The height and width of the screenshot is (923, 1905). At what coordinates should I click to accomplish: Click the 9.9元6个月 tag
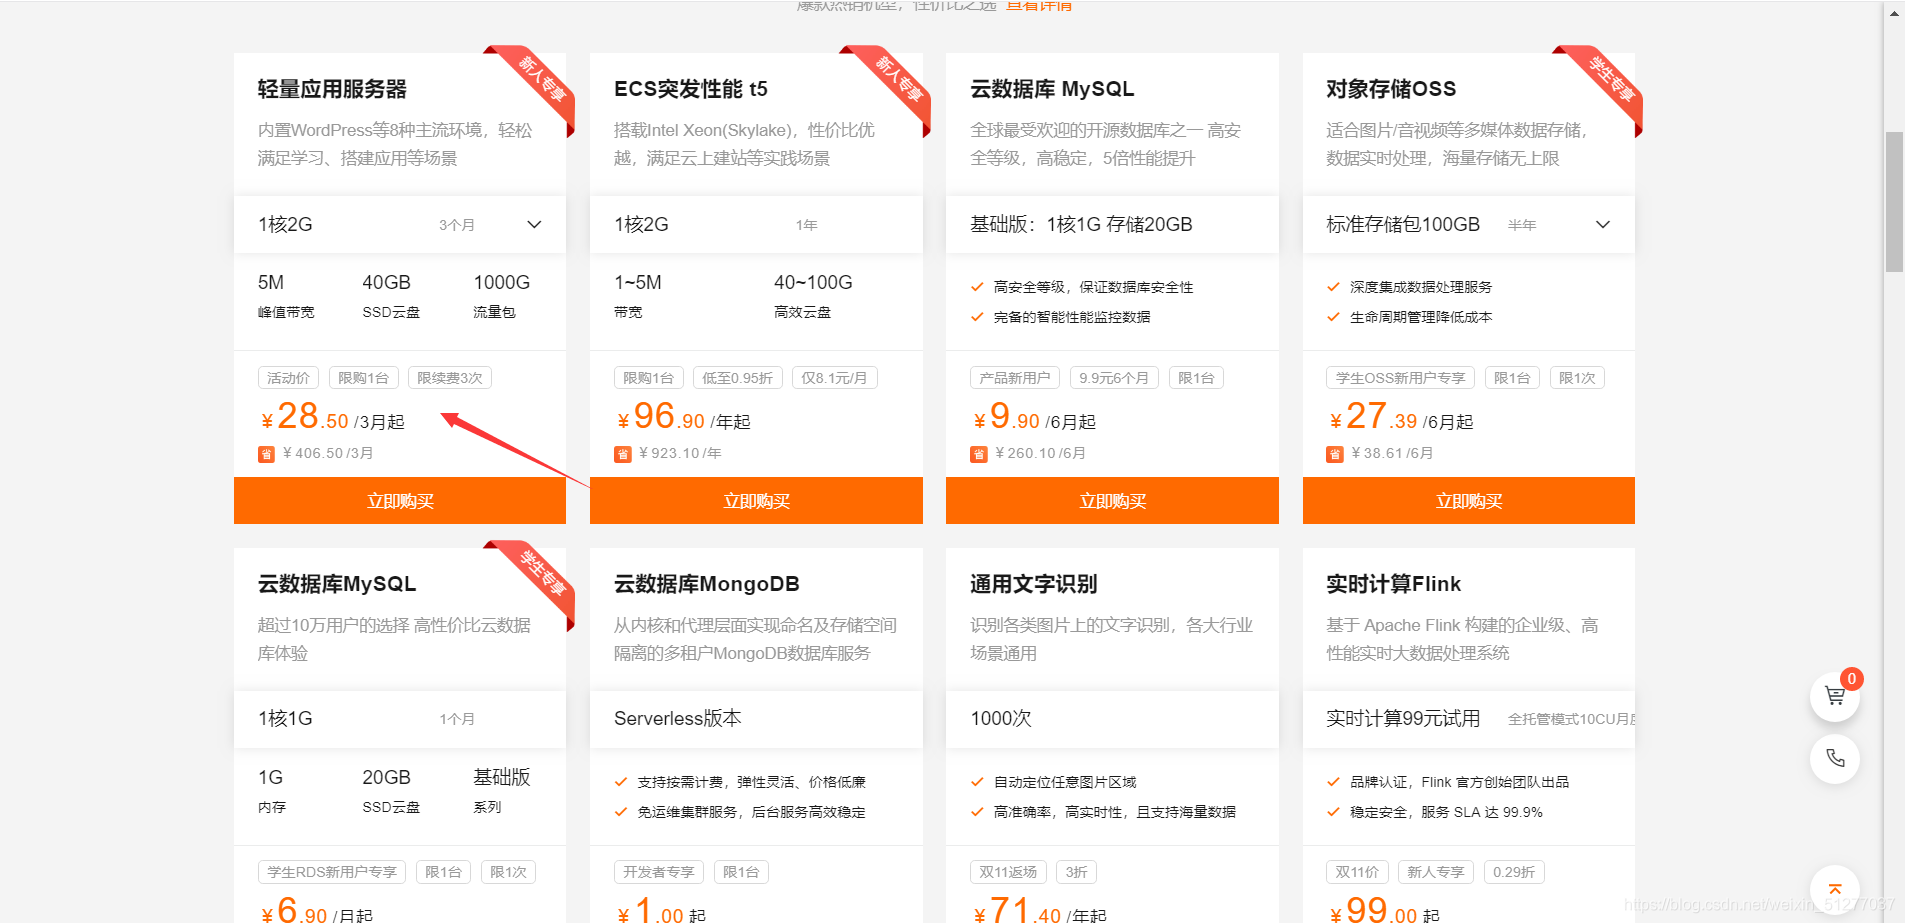(x=1114, y=378)
